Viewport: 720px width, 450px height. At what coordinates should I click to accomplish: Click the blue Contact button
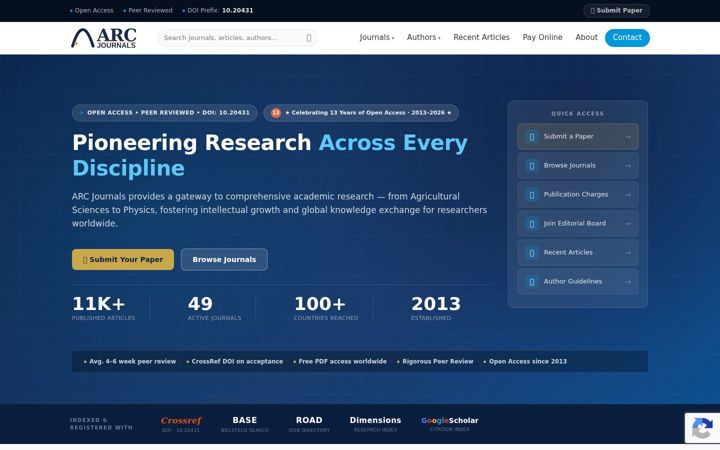(x=627, y=38)
